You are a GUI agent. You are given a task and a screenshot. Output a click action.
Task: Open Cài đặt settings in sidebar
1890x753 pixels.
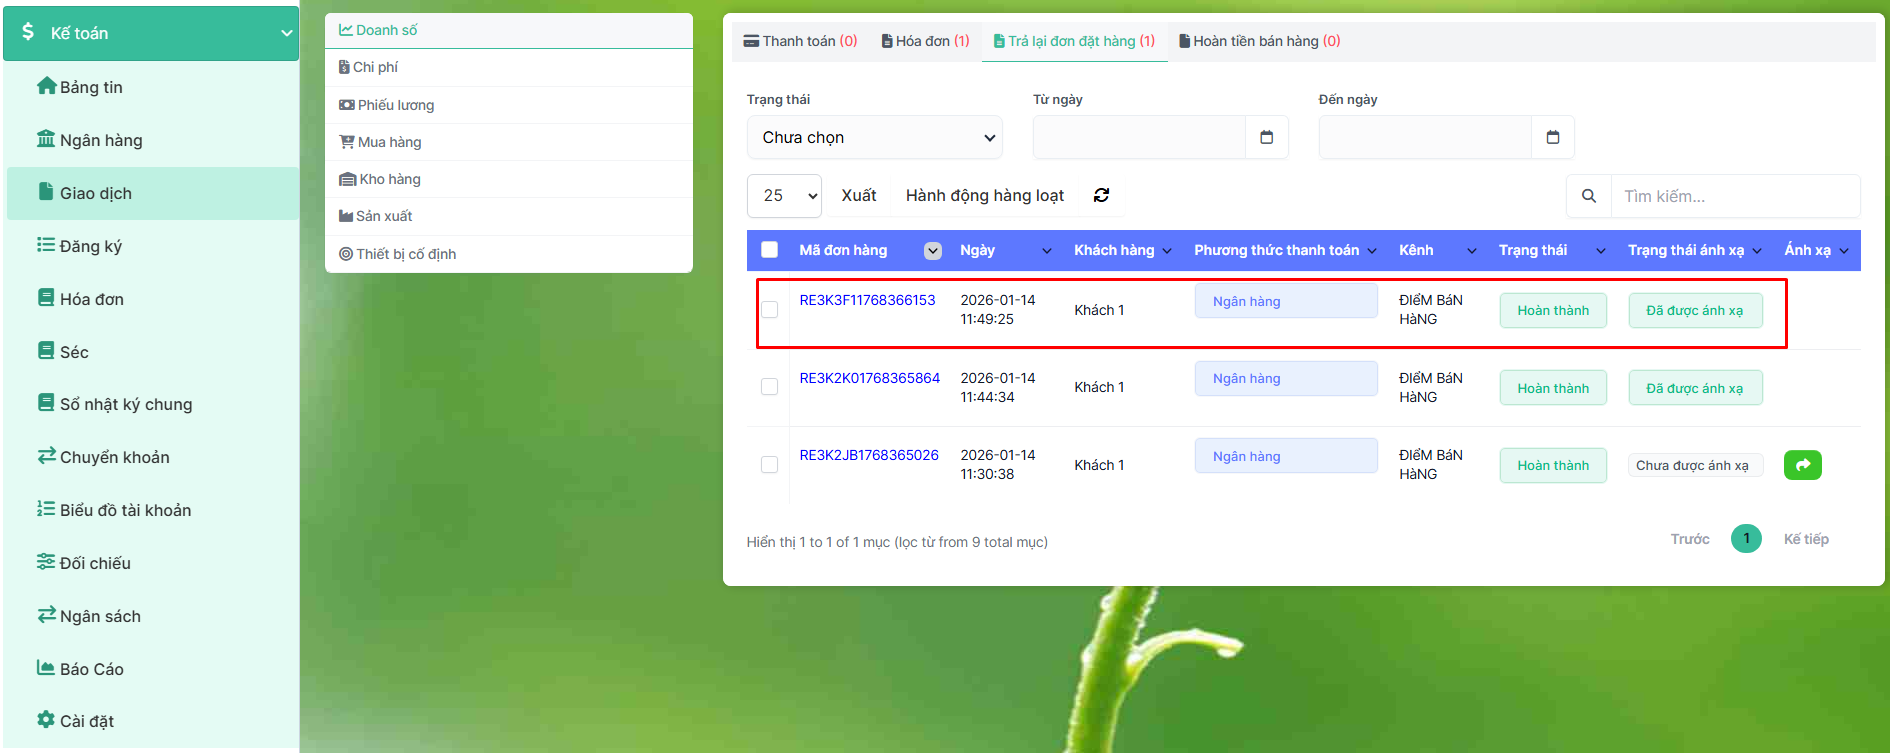point(86,721)
